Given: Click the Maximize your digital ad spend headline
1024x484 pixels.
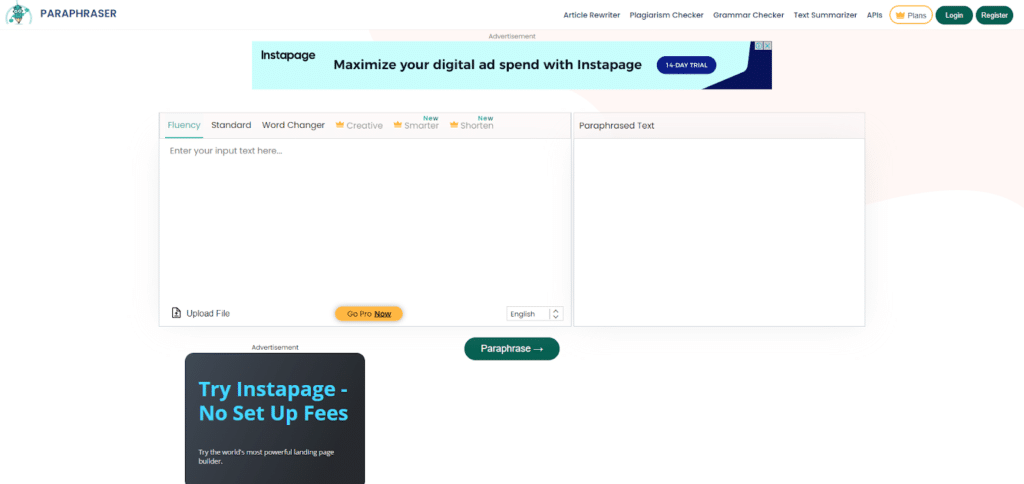Looking at the screenshot, I should (x=488, y=65).
